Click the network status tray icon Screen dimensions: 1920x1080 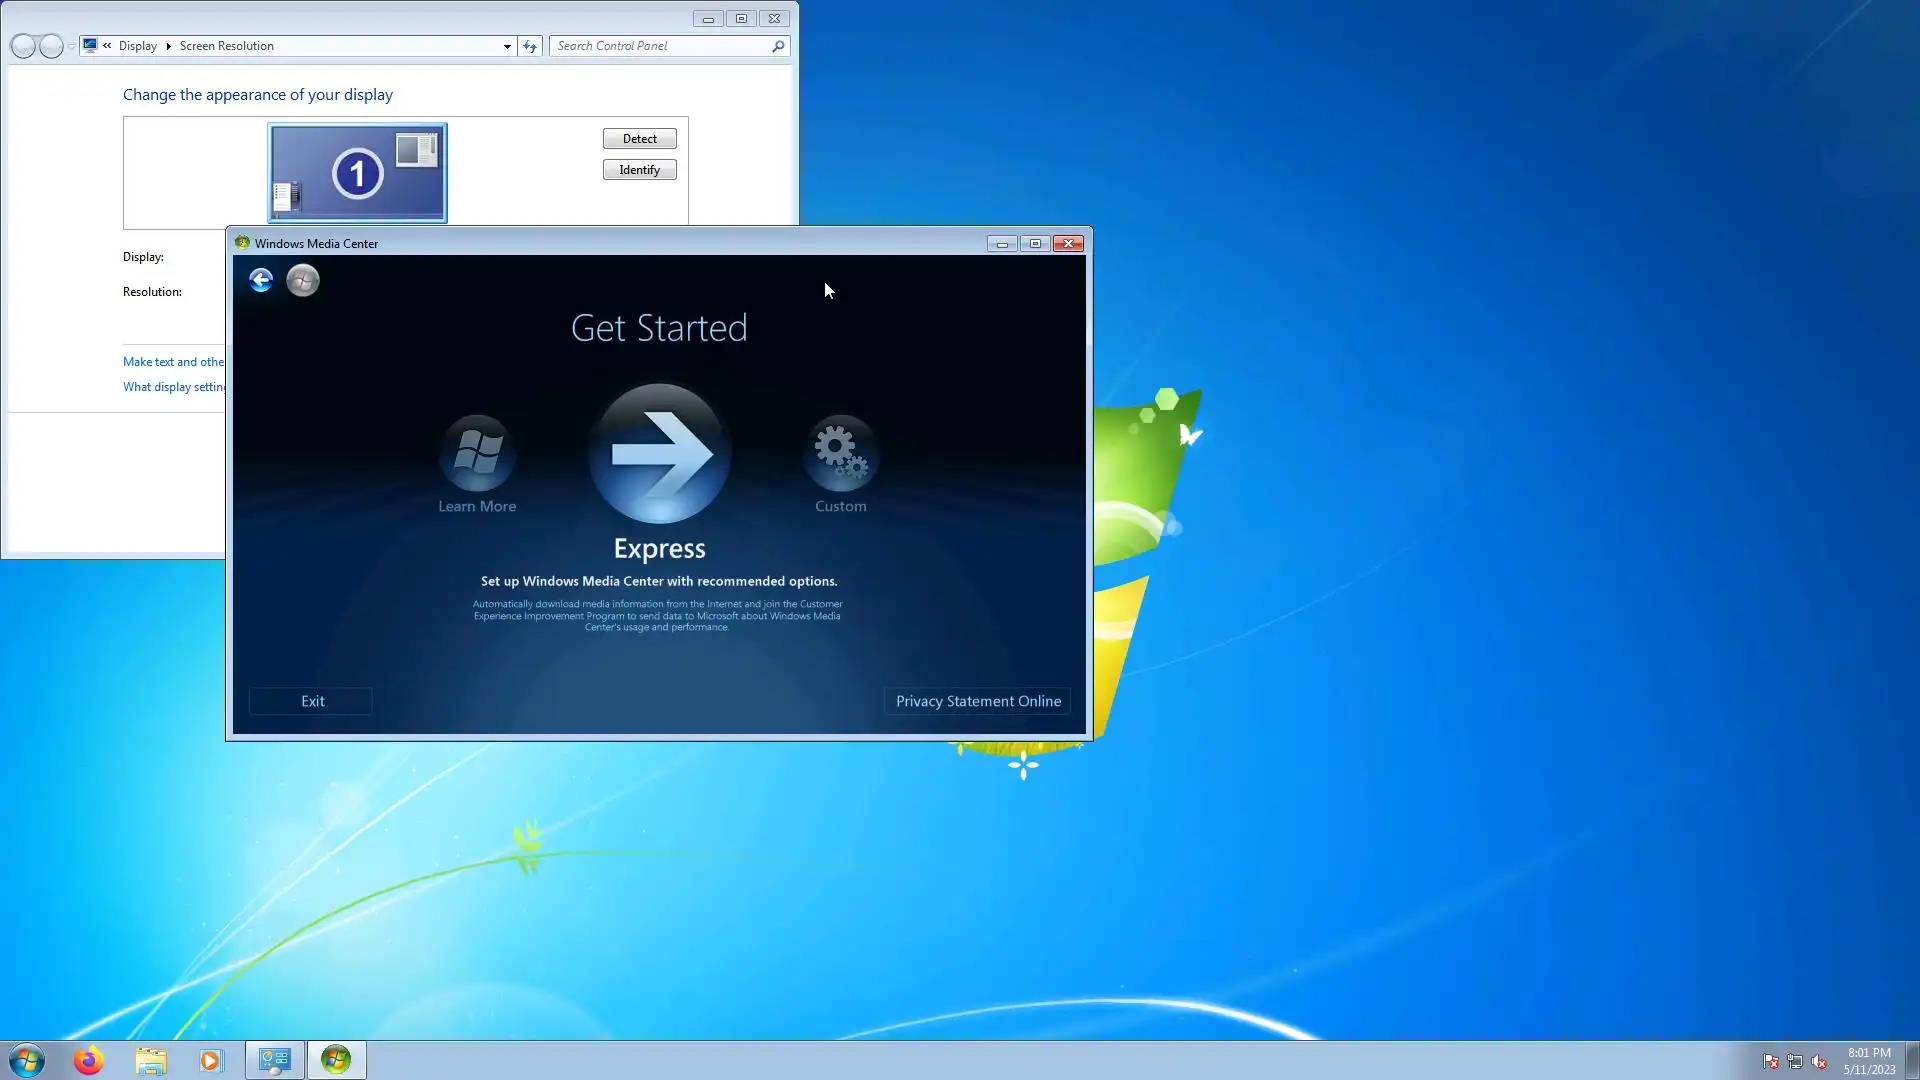(x=1795, y=1062)
